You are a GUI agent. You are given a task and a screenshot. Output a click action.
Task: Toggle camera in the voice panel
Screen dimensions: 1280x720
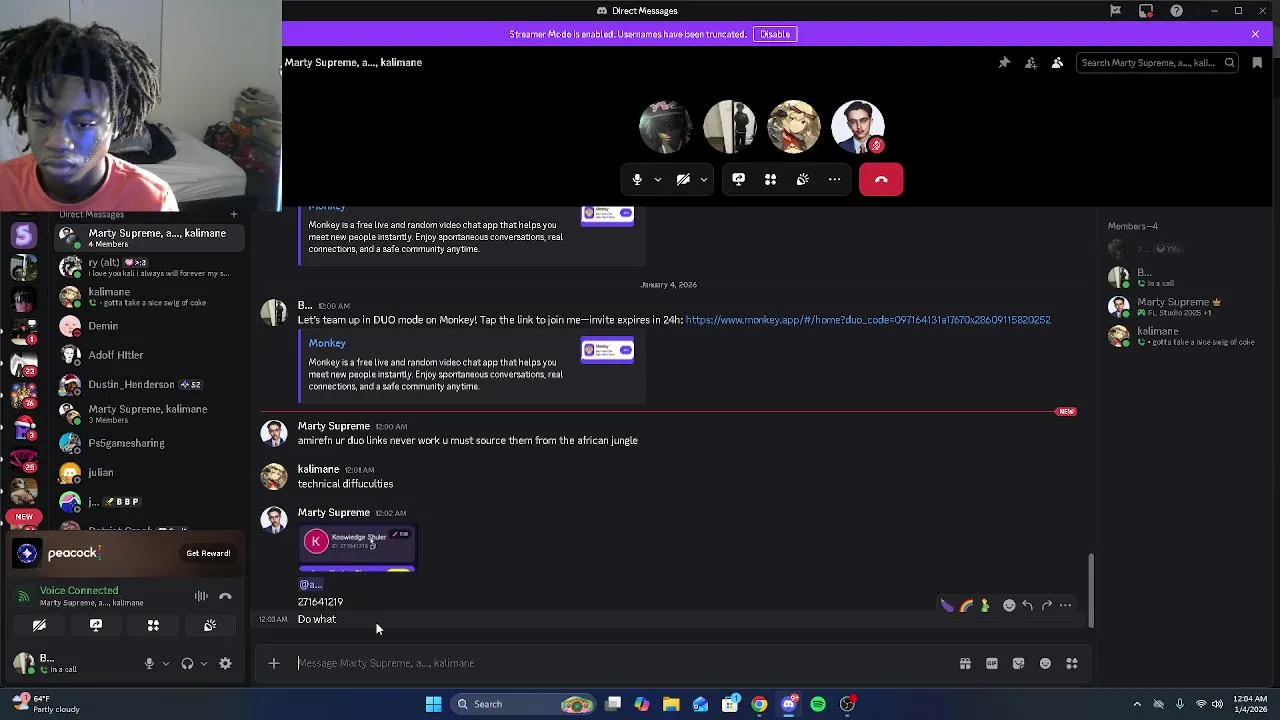click(39, 625)
